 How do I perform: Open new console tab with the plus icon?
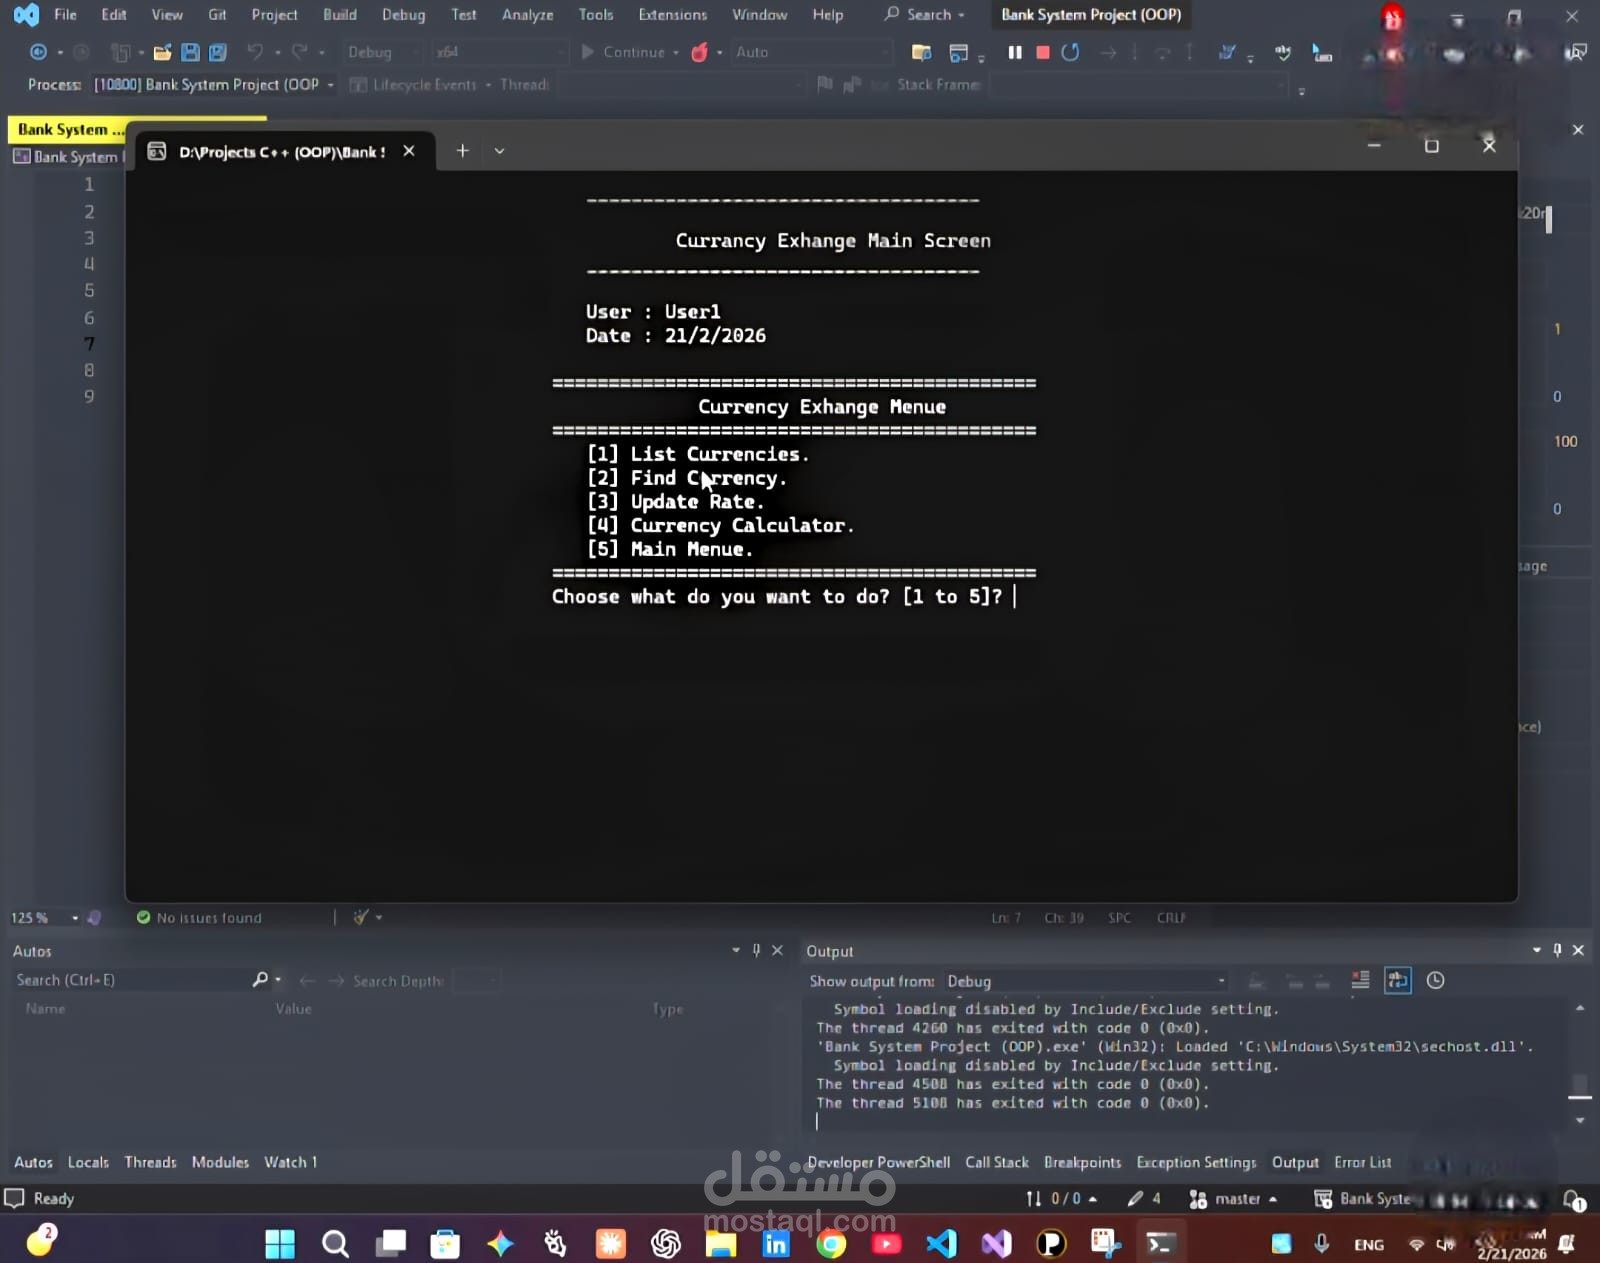click(x=462, y=151)
